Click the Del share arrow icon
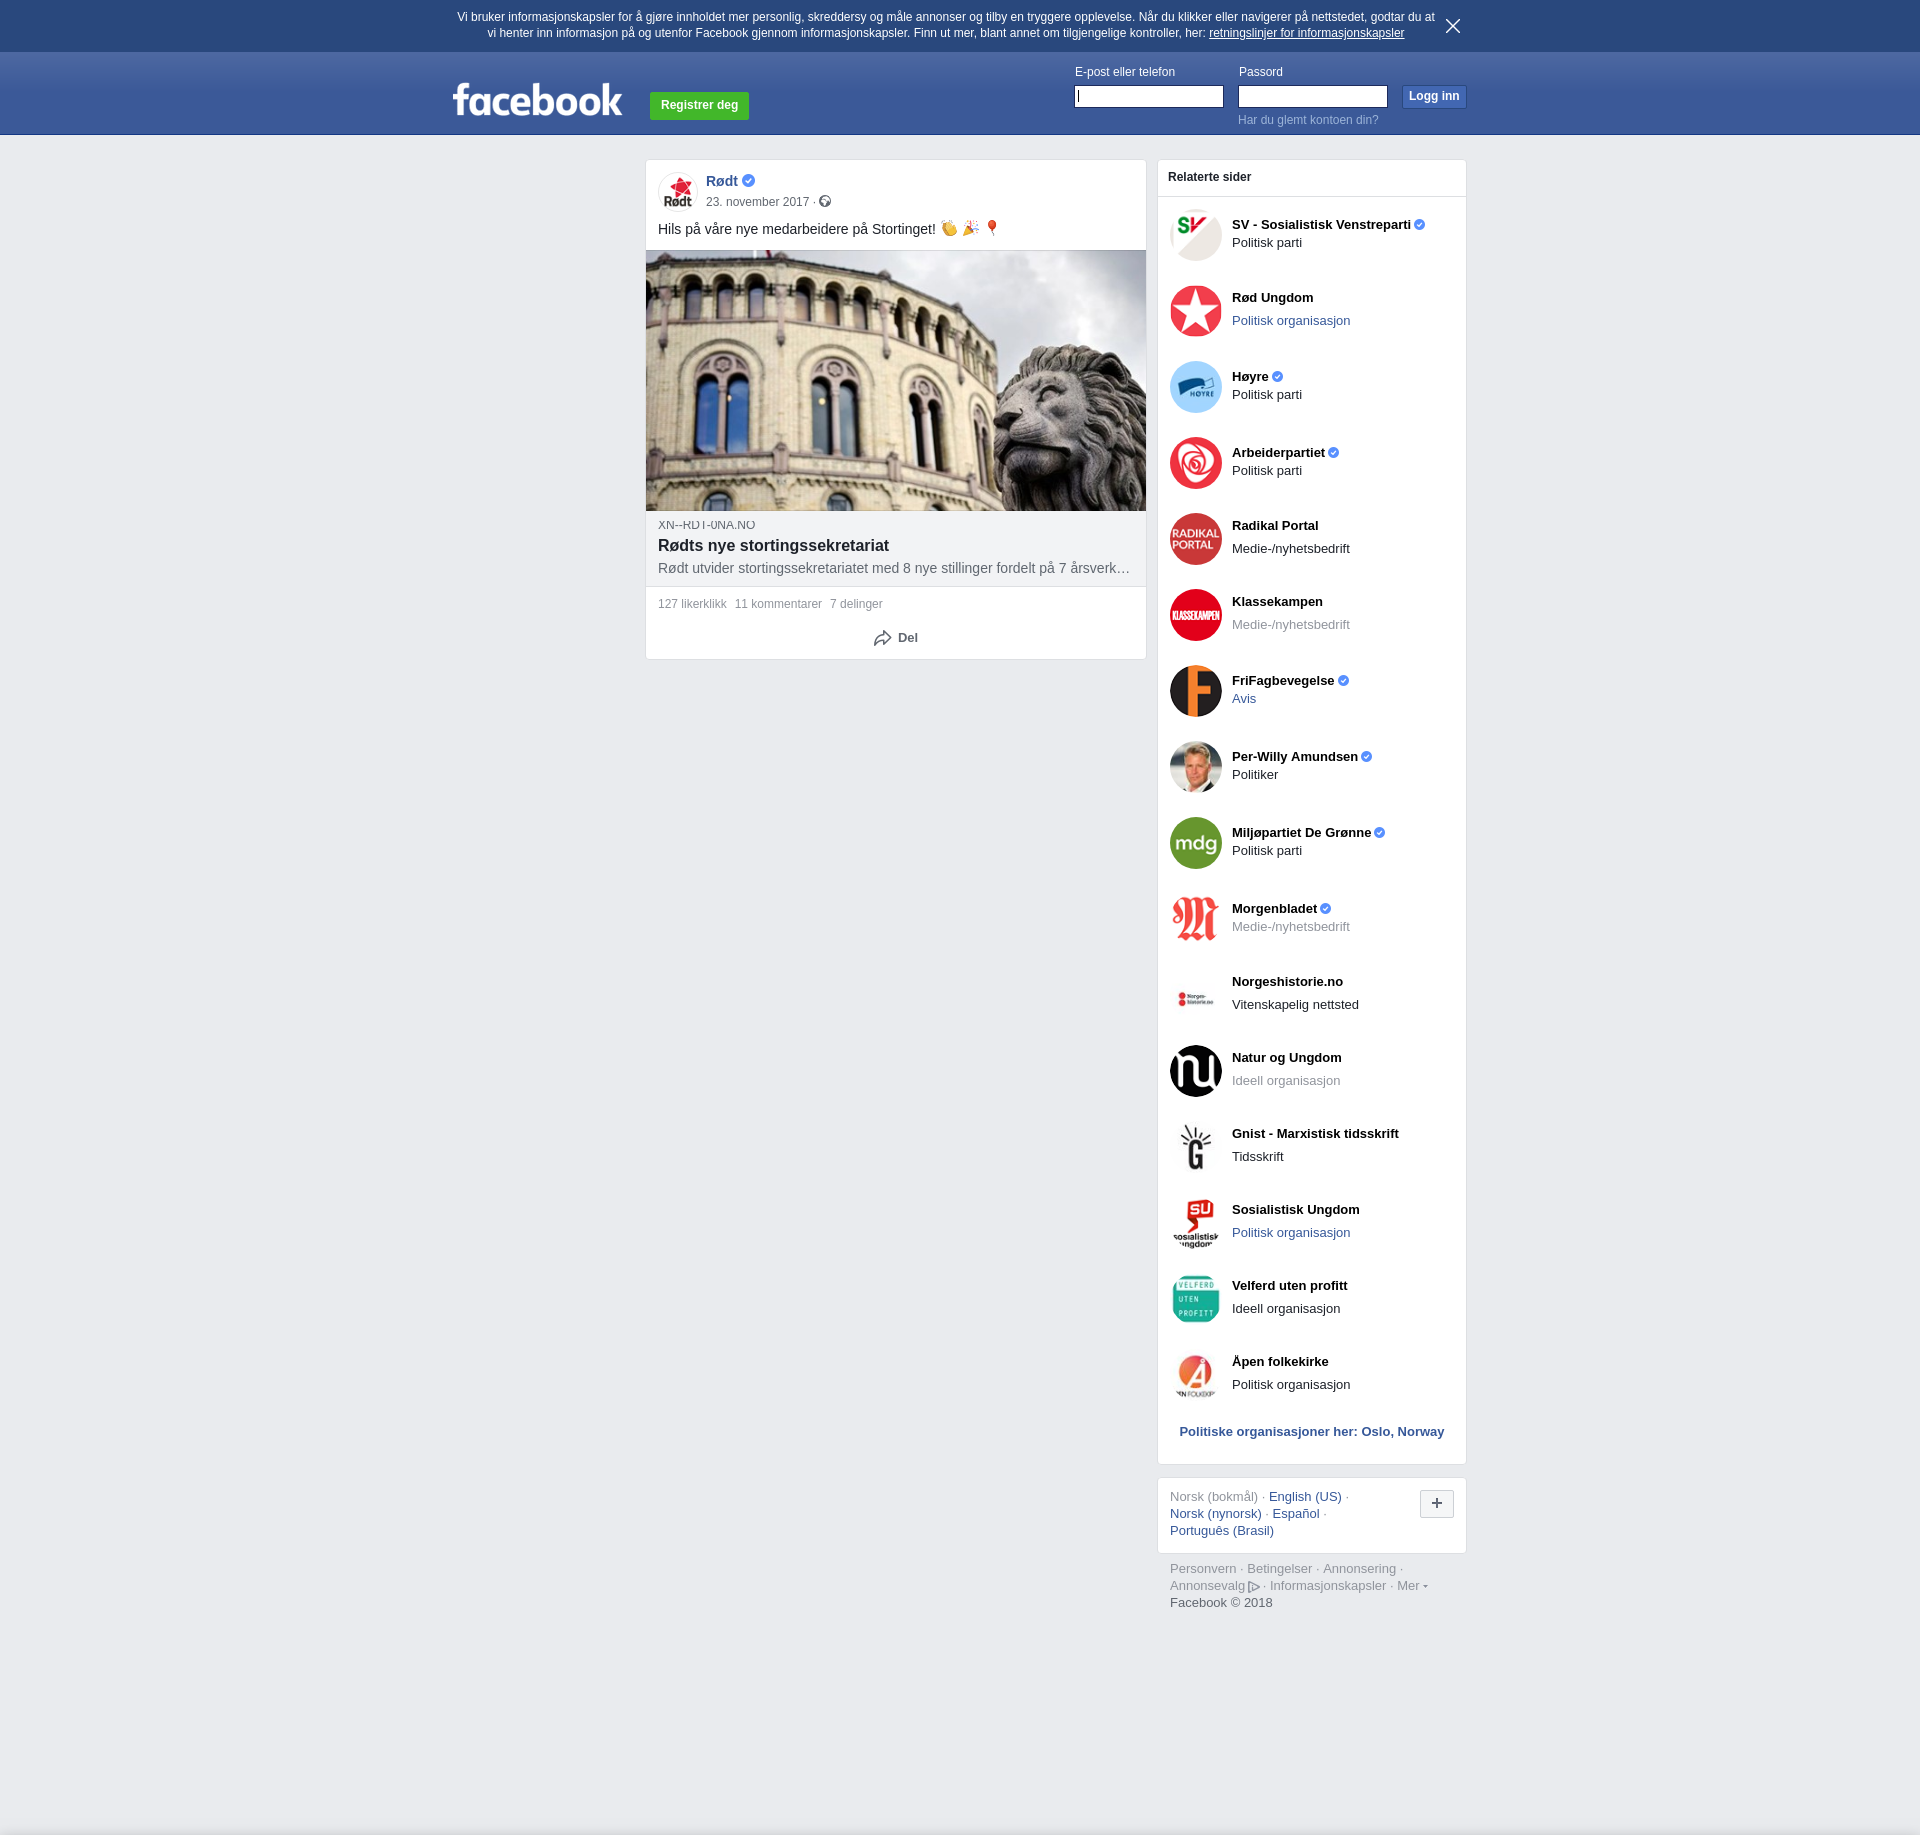Viewport: 1920px width, 1835px height. click(882, 638)
